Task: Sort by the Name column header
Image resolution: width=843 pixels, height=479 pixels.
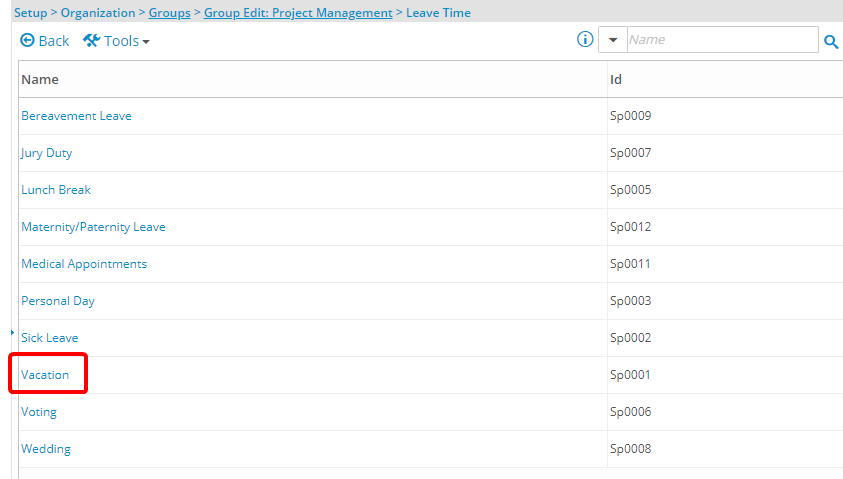Action: coord(40,80)
